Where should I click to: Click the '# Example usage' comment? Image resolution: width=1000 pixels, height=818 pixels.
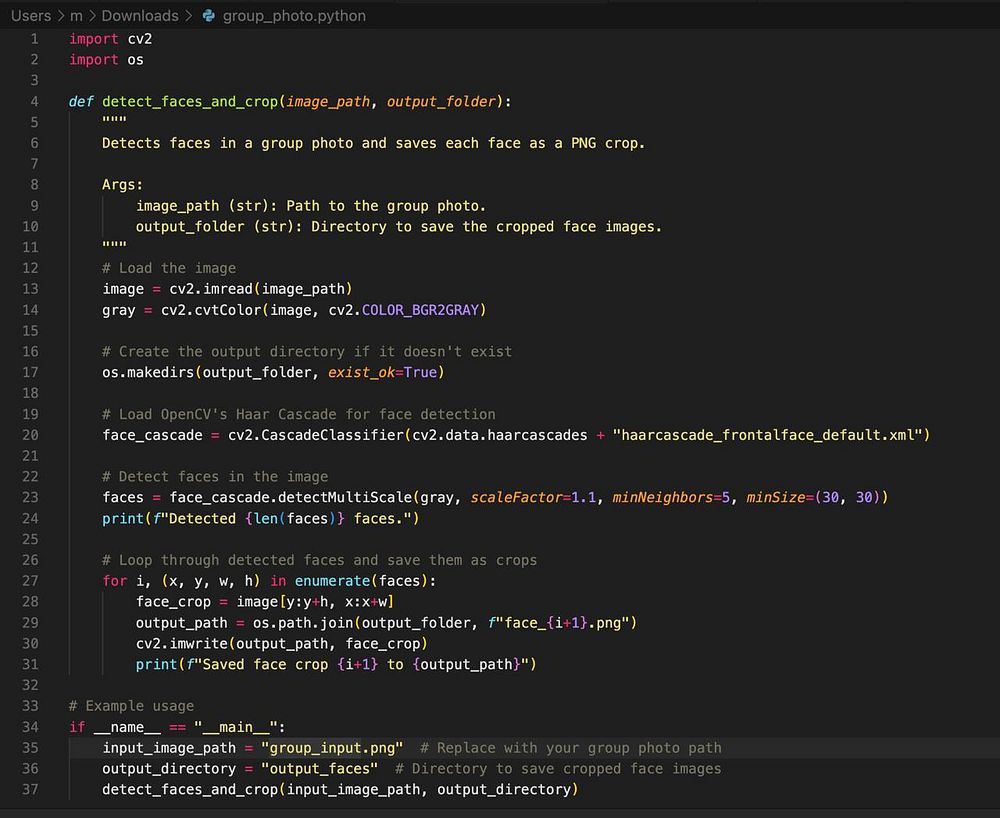click(x=131, y=706)
